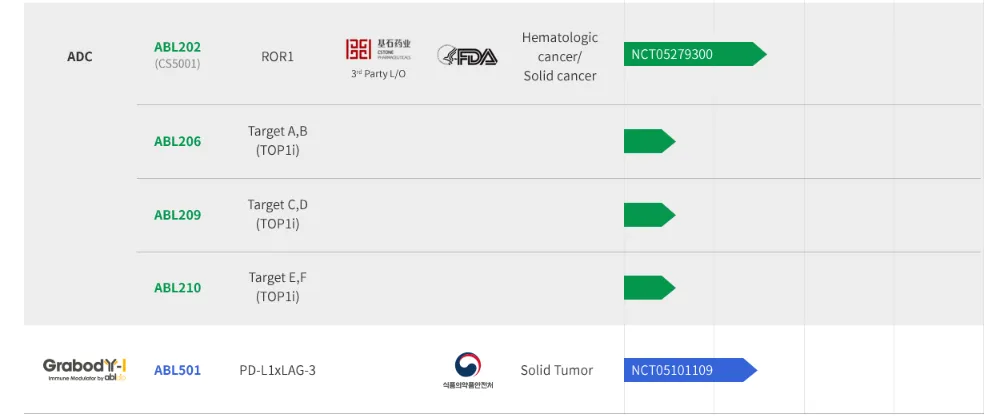Click the ABL209 green progress arrow

pos(648,215)
